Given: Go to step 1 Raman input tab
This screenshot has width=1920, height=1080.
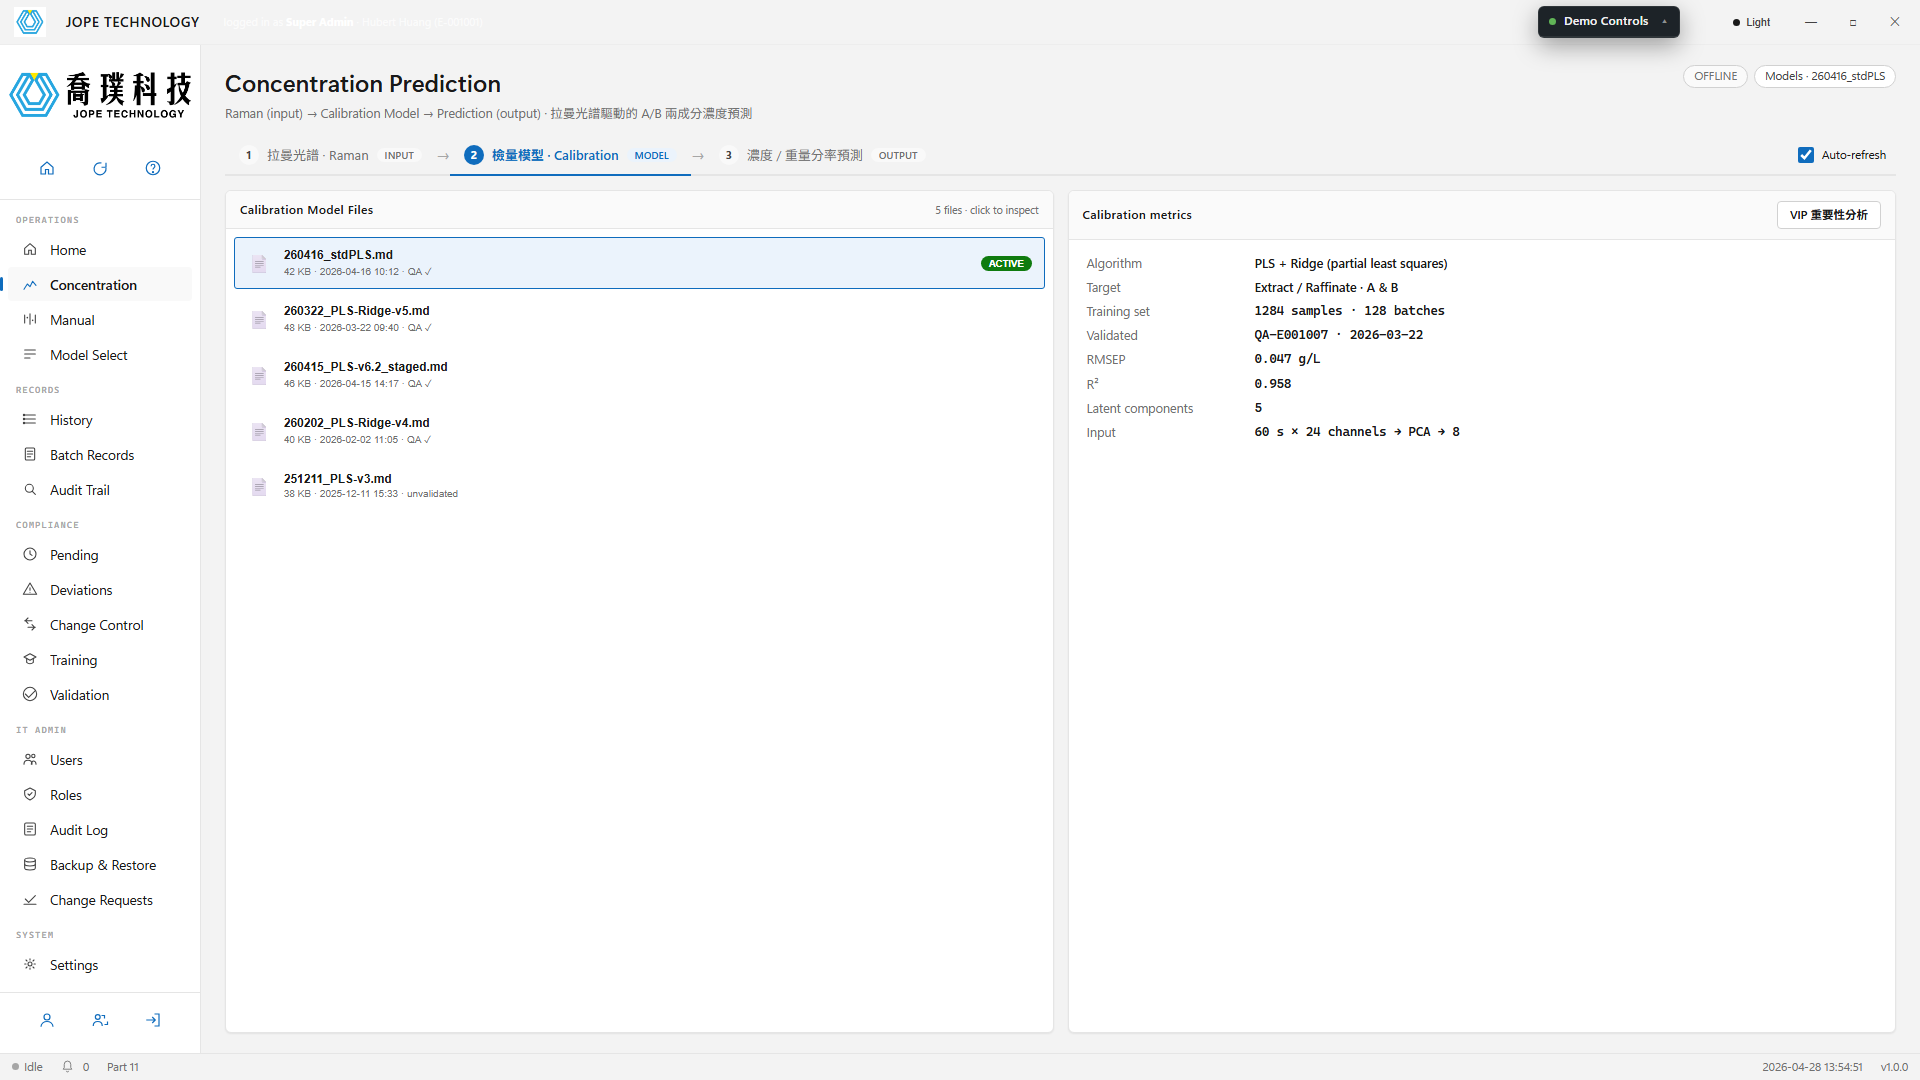Looking at the screenshot, I should 332,155.
